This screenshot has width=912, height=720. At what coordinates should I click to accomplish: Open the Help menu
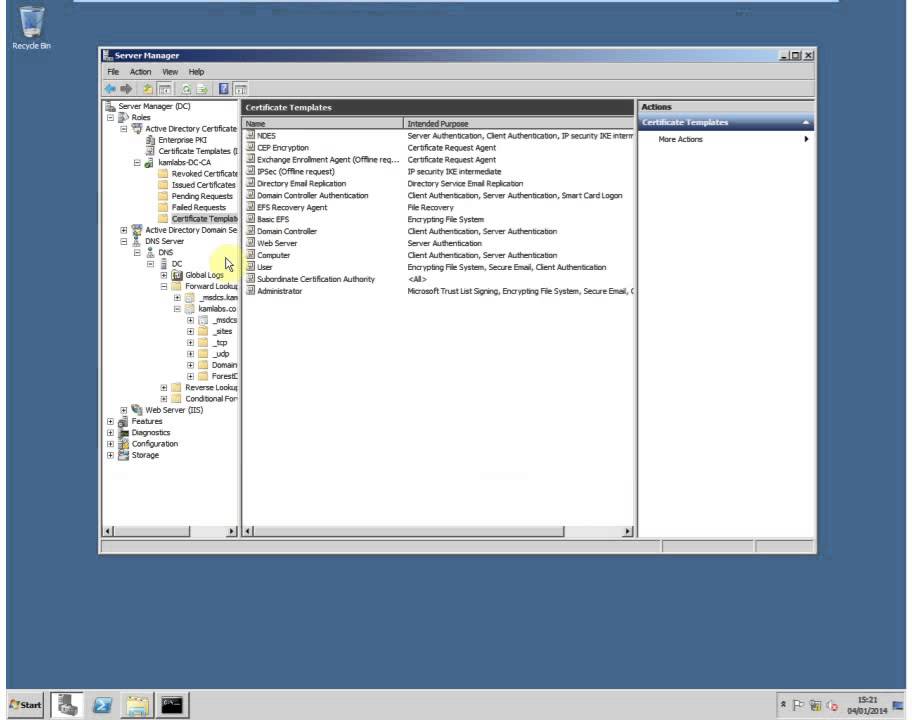point(196,72)
